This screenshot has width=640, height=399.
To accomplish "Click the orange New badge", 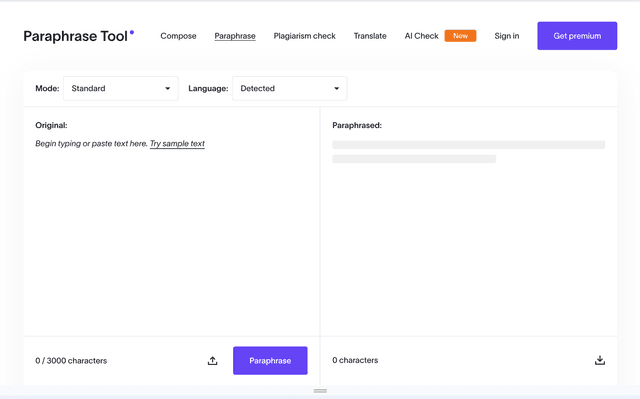I will coord(460,36).
